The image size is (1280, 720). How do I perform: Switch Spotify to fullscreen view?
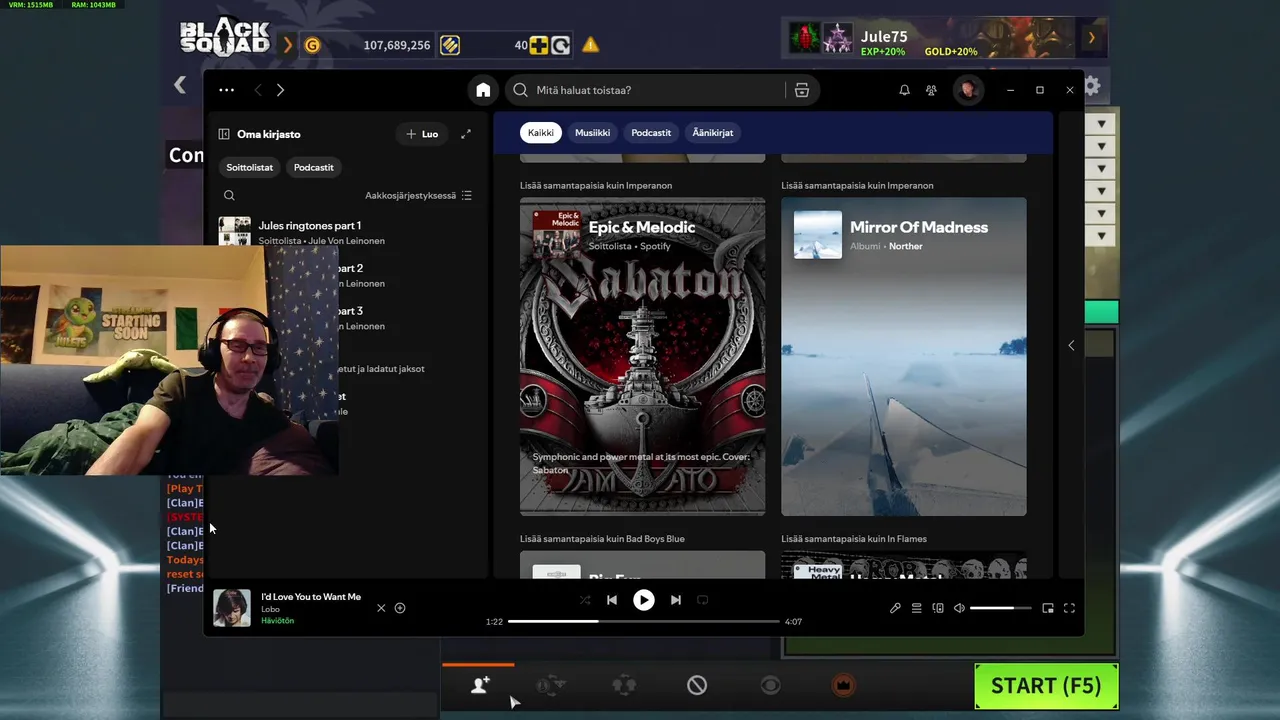(x=1069, y=608)
